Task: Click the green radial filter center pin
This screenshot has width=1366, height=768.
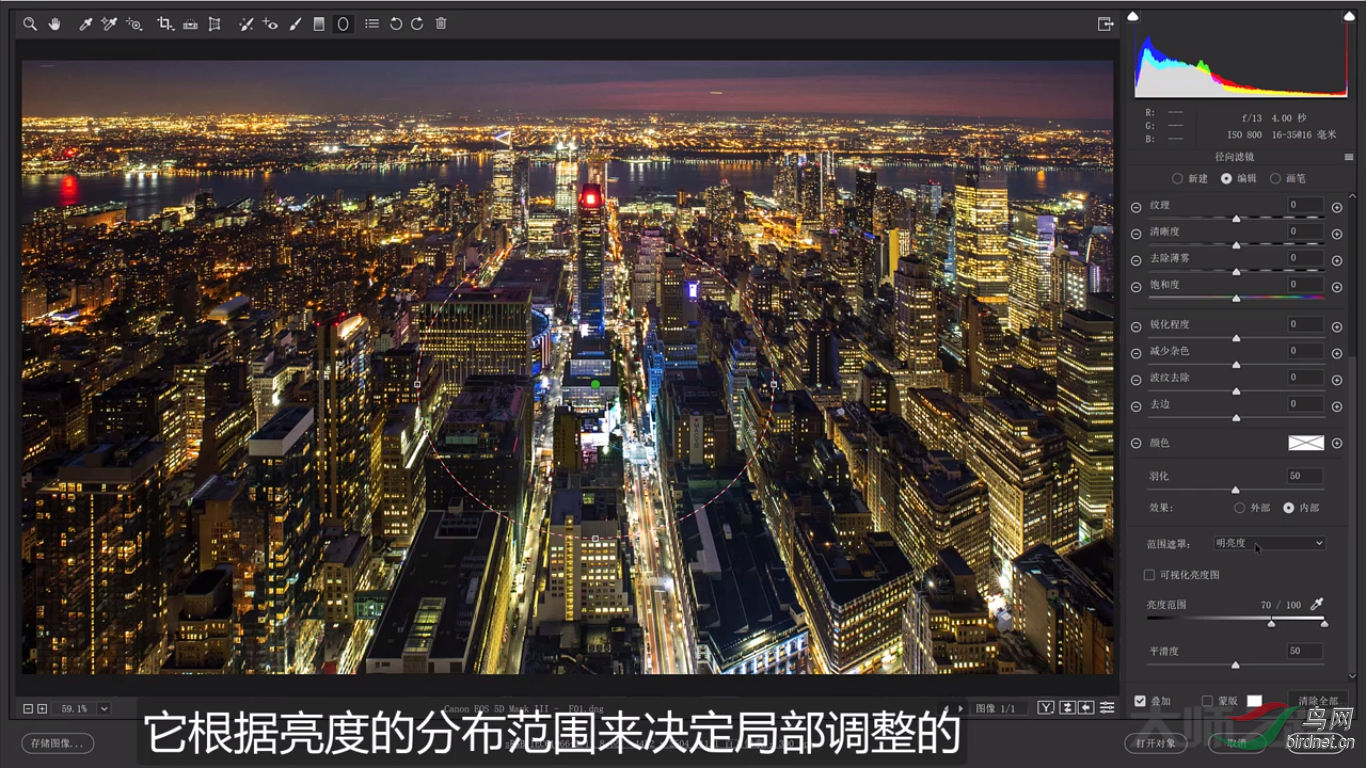Action: [x=595, y=384]
